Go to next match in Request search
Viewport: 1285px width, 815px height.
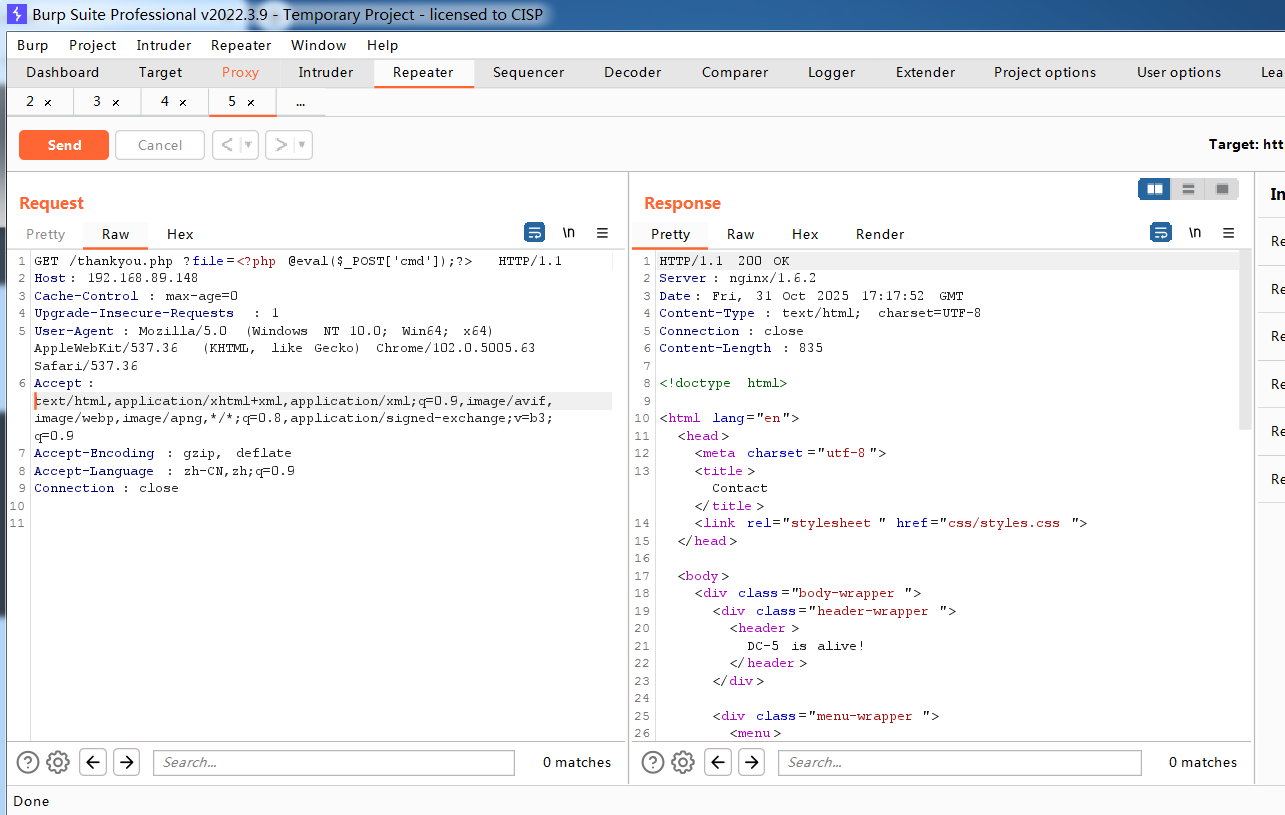click(126, 762)
